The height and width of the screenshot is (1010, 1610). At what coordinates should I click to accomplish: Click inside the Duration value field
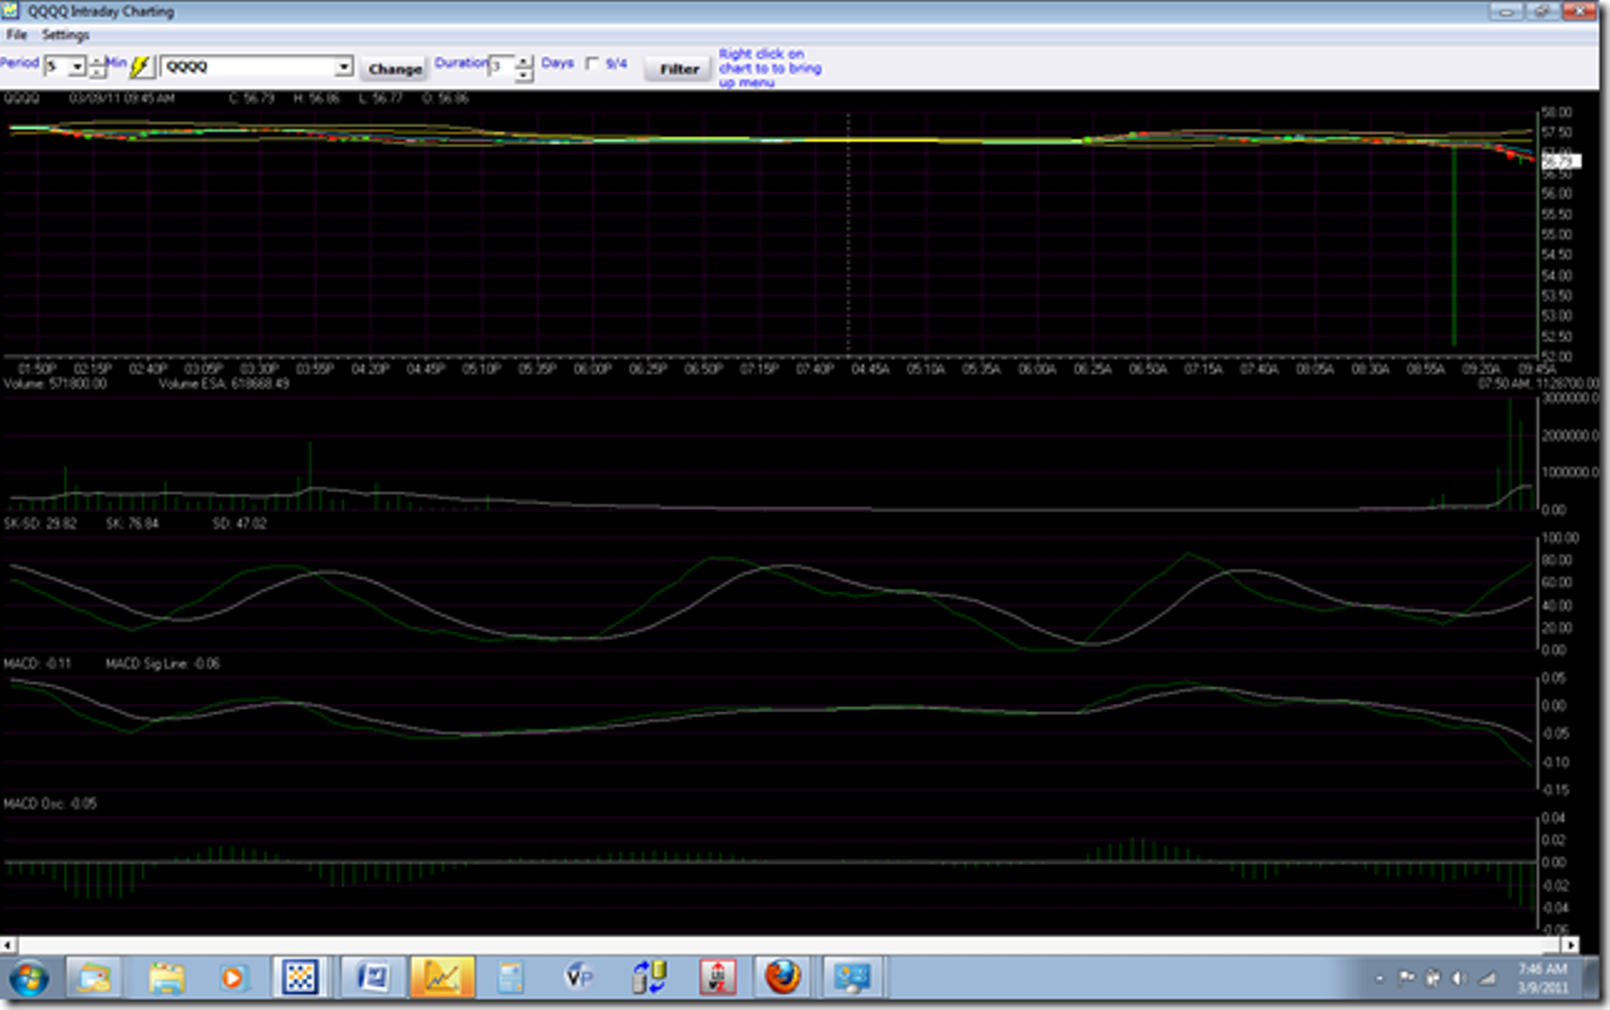(x=502, y=68)
